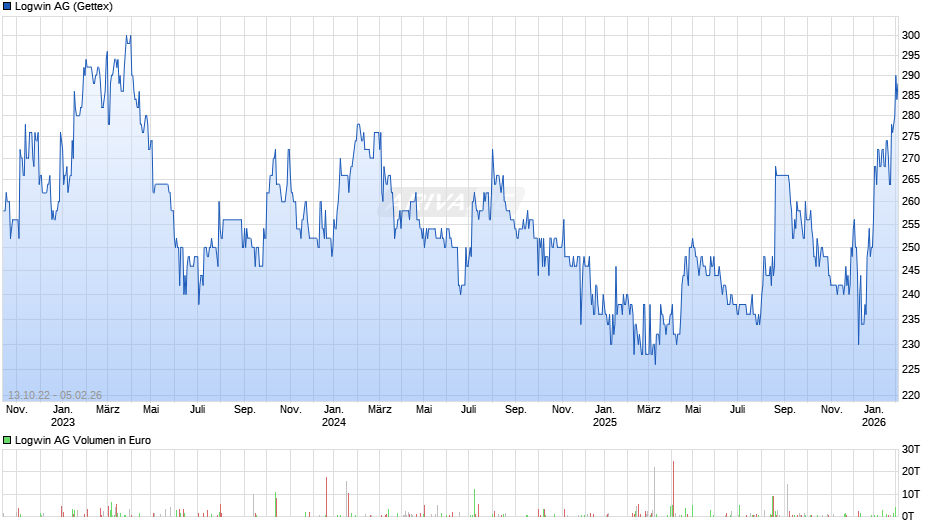Click the price axis value 245

[x=911, y=270]
